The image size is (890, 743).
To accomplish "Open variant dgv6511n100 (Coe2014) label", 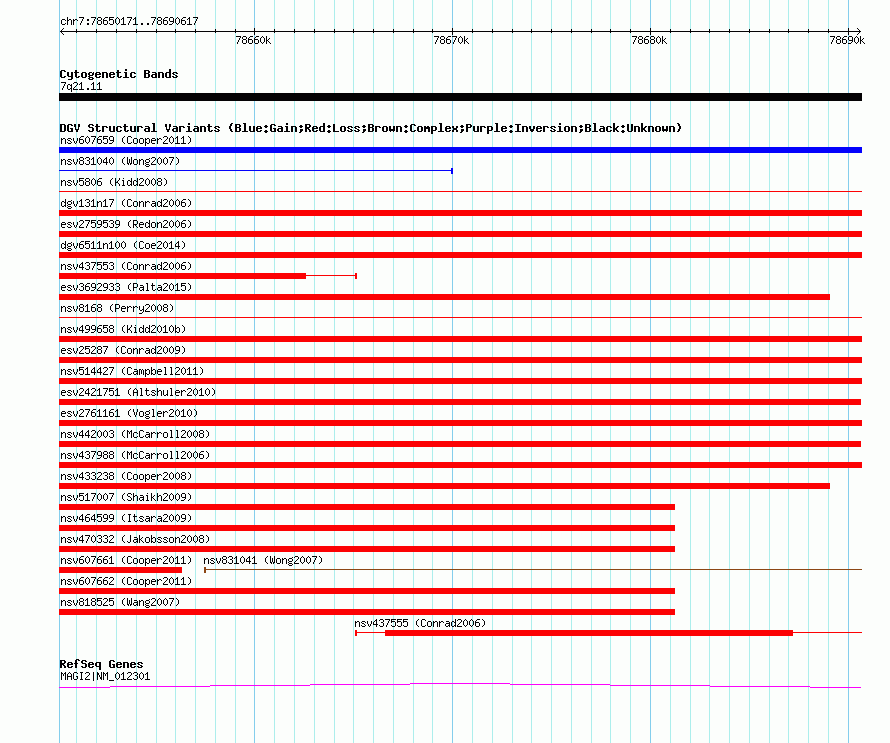I will [x=123, y=245].
